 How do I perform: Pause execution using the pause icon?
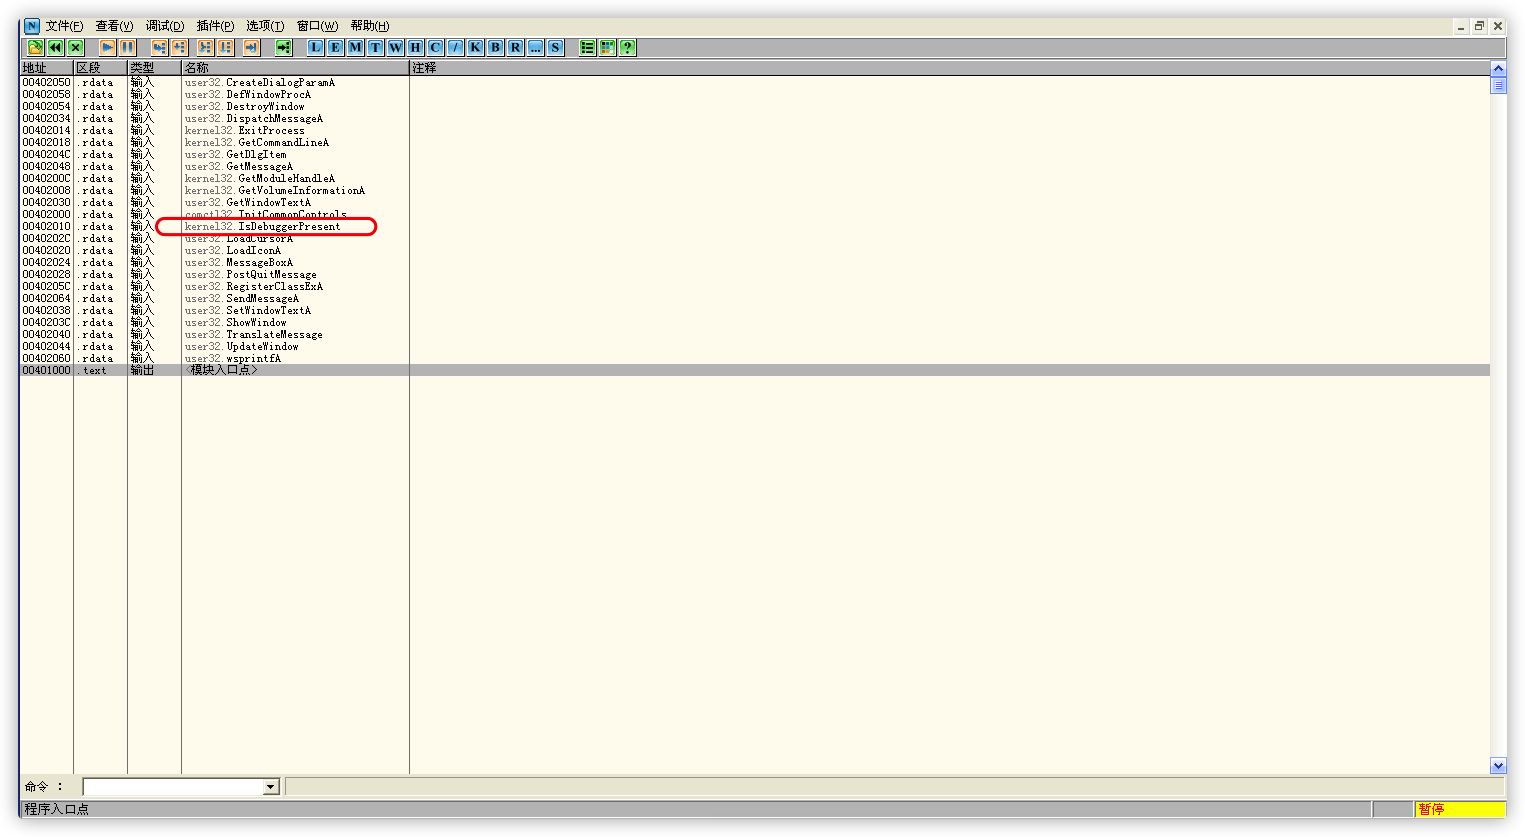click(x=127, y=47)
